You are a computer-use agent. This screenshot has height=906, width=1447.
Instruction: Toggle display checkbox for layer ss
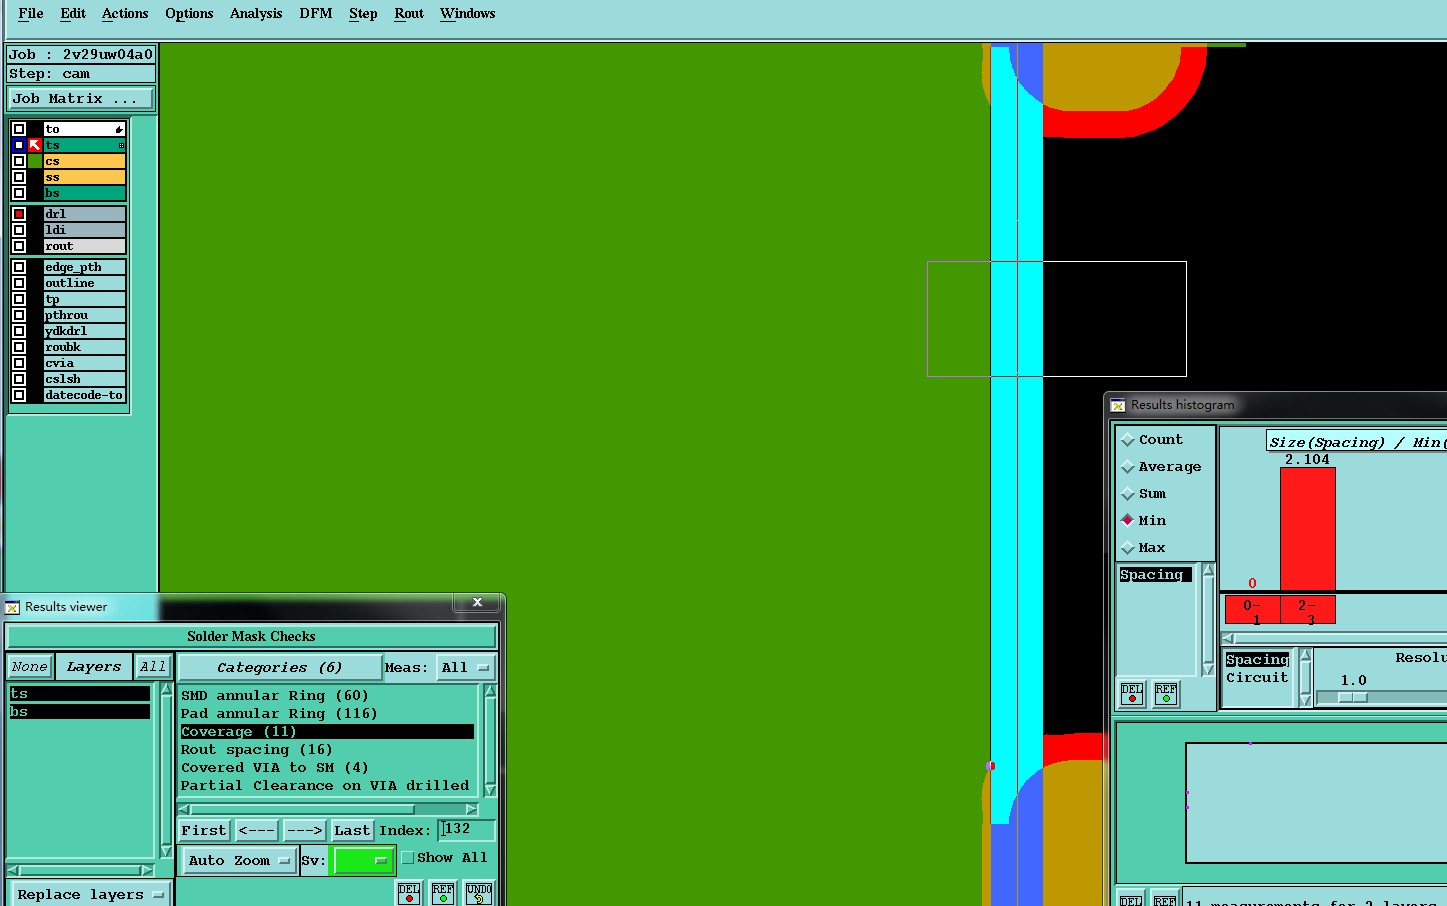(x=19, y=177)
